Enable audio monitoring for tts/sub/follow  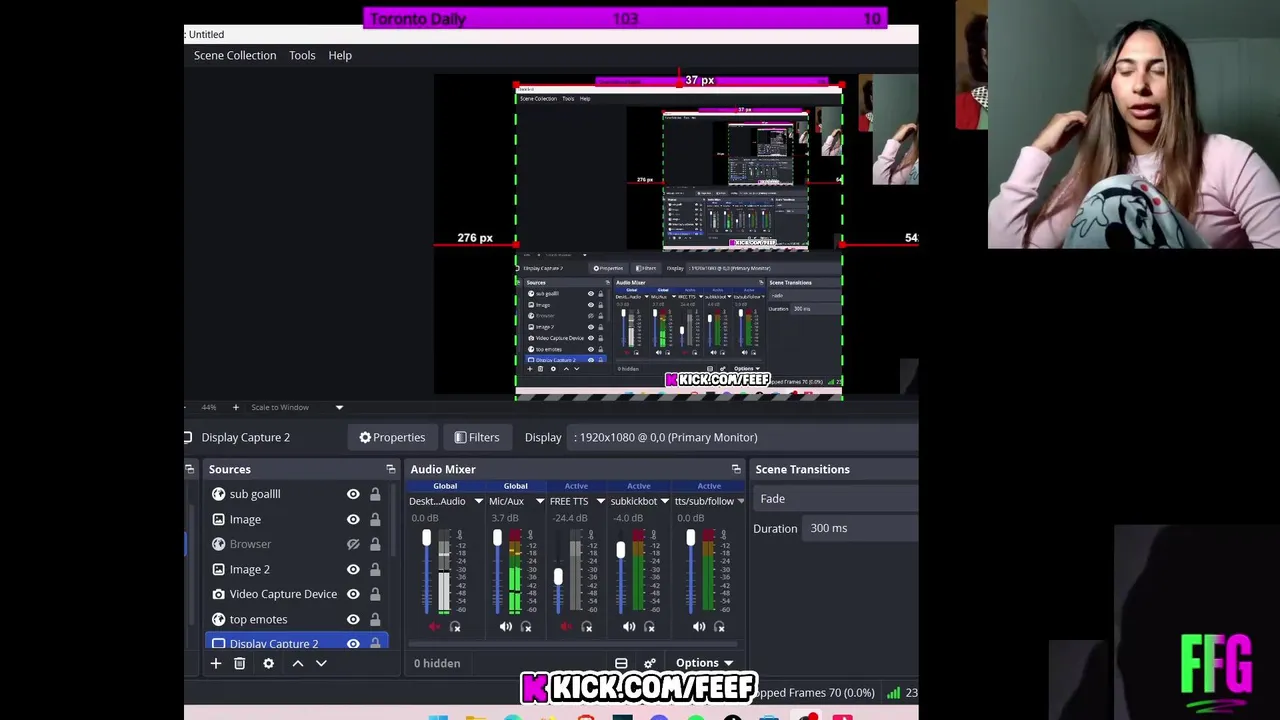pos(719,627)
